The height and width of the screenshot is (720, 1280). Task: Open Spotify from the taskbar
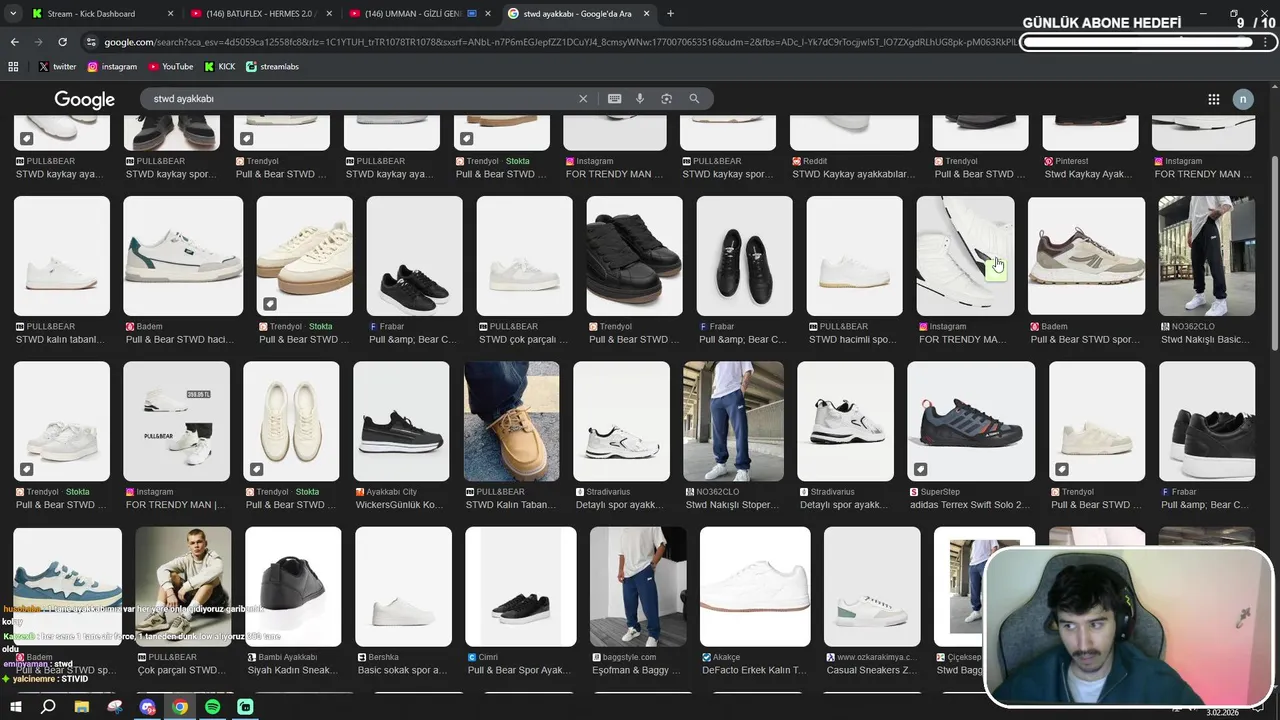click(x=213, y=707)
